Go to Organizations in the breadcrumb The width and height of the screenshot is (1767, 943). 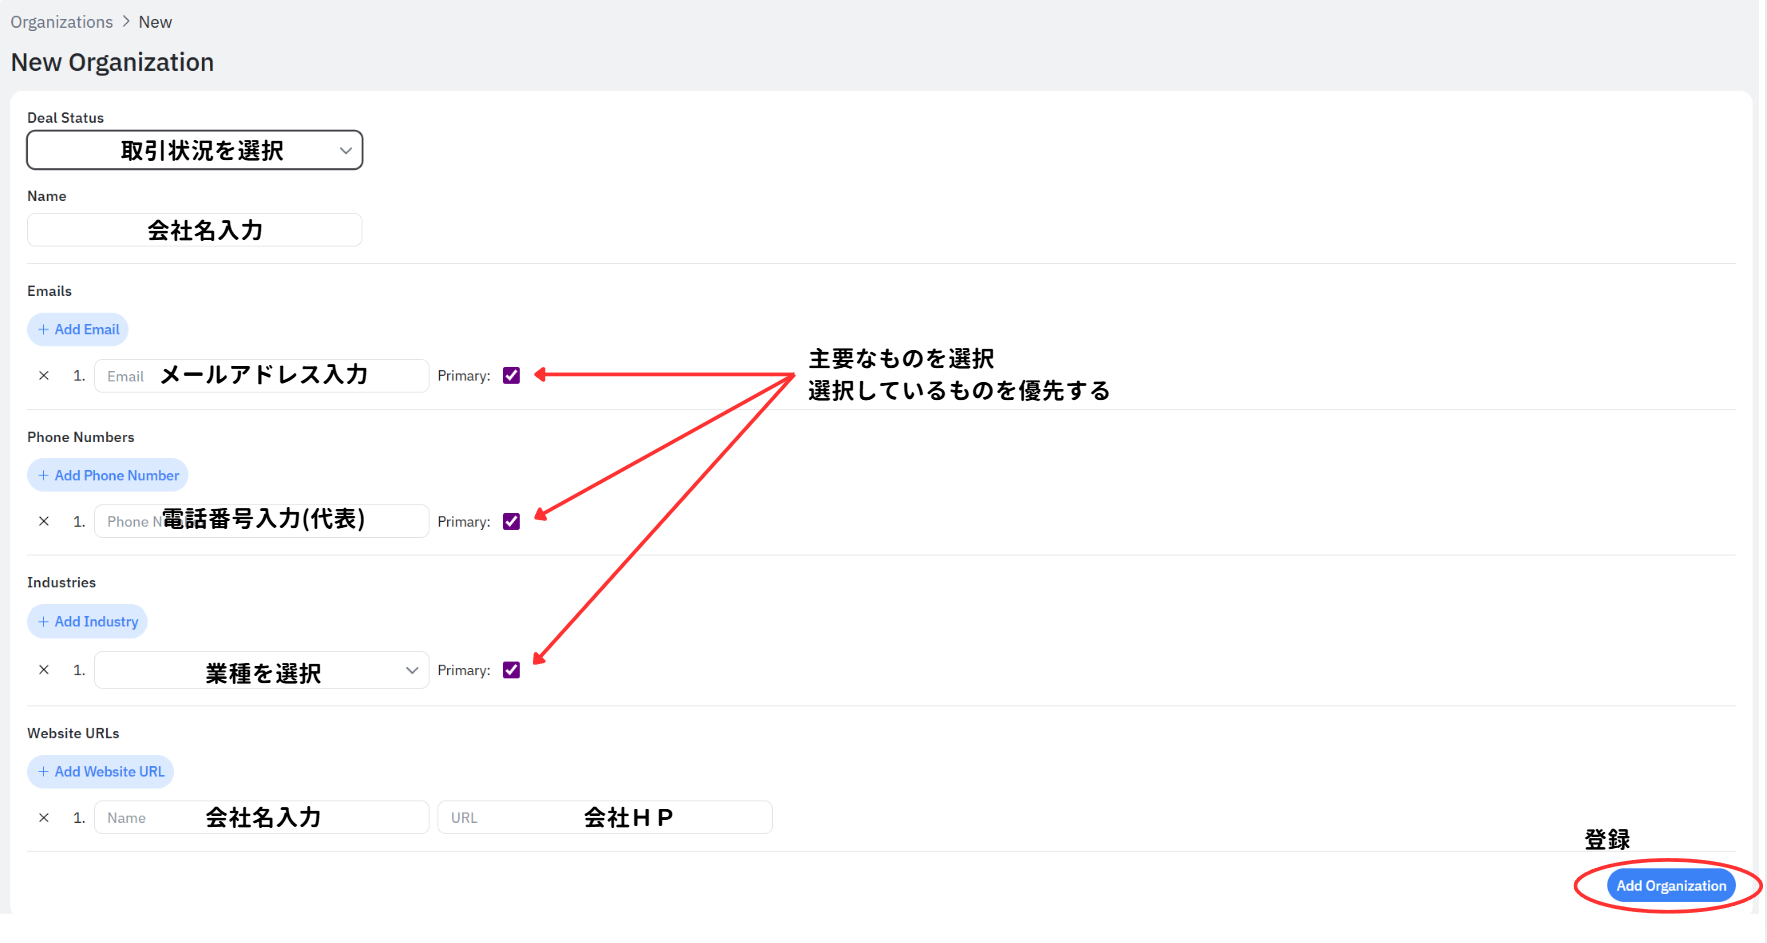click(x=62, y=22)
